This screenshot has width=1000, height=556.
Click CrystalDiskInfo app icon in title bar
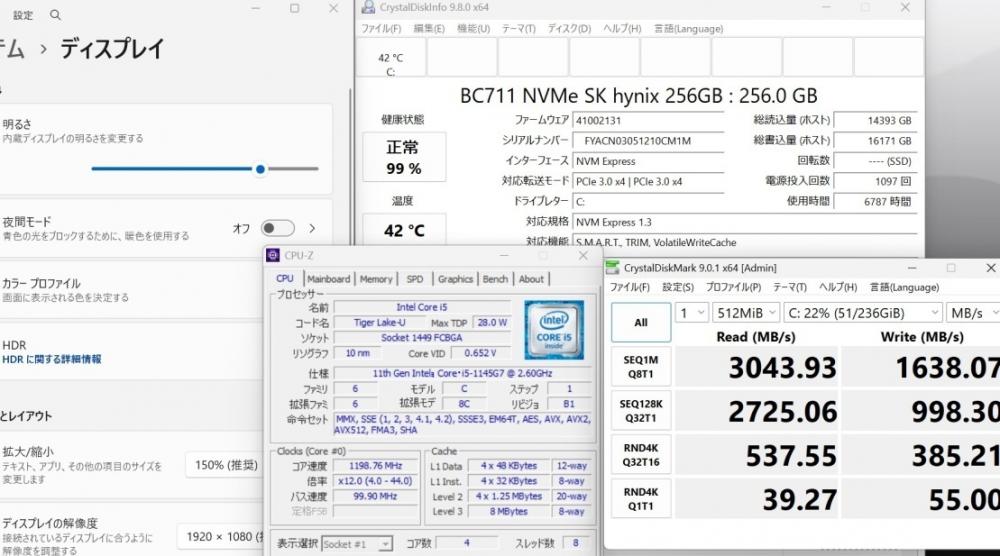[x=367, y=7]
